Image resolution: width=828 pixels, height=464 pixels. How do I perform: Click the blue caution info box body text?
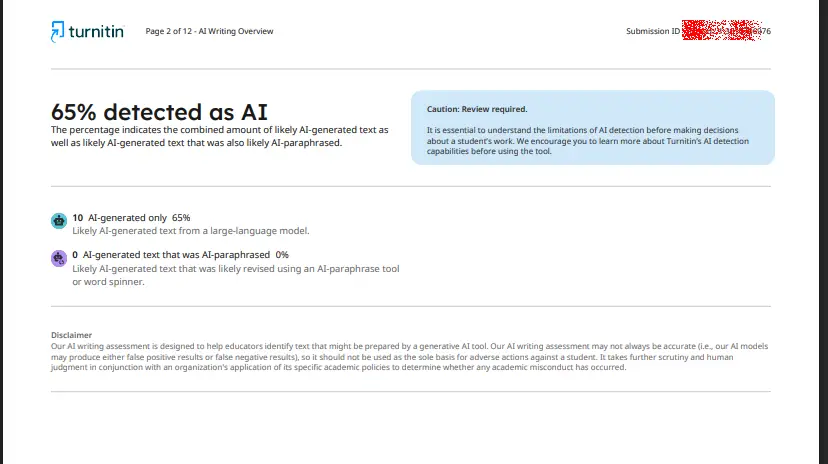[x=588, y=140]
